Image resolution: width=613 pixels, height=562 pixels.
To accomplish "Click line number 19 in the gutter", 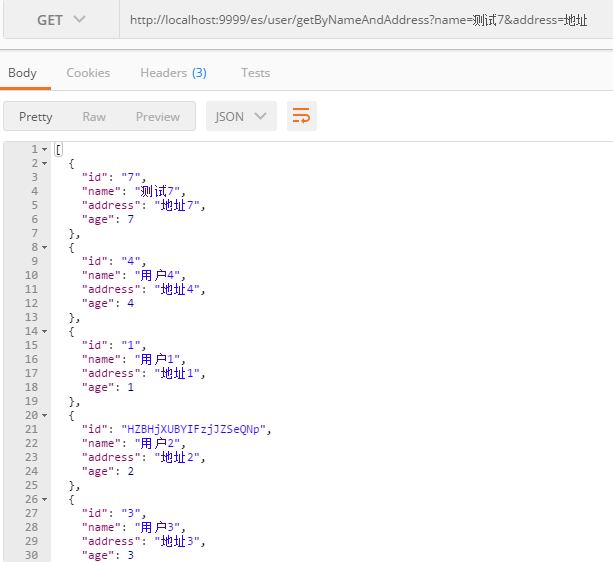I will tap(32, 401).
